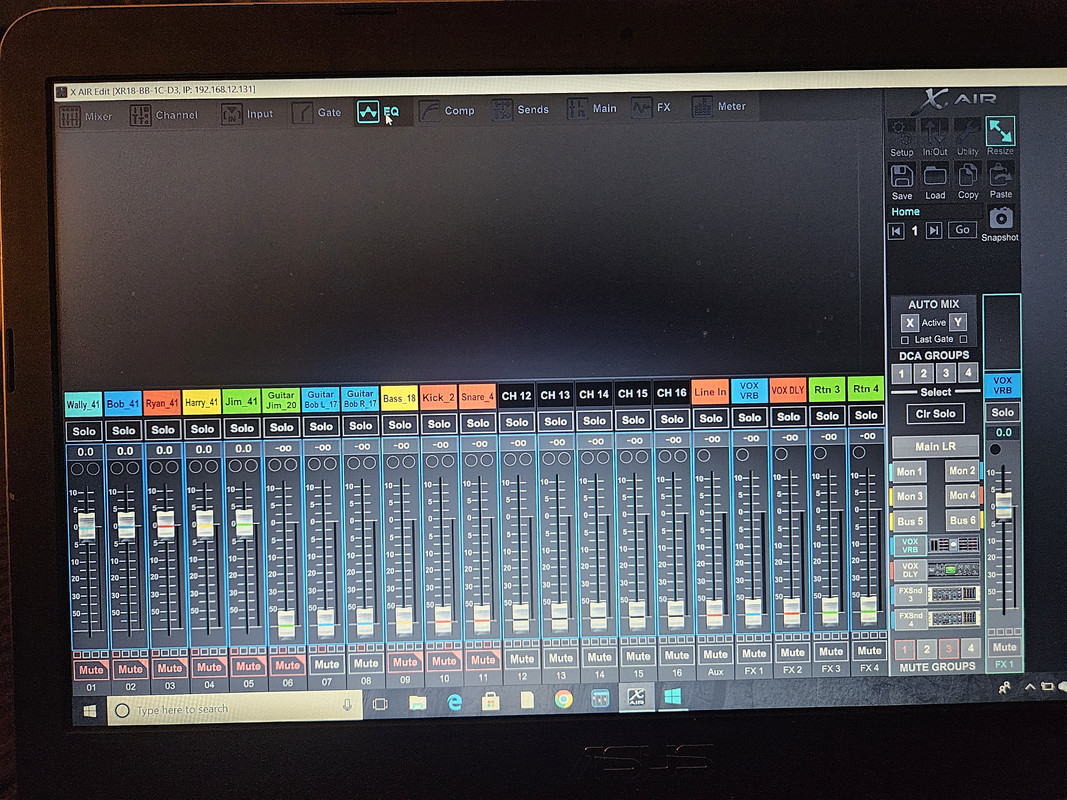The width and height of the screenshot is (1067, 800).
Task: Open the Setup gear icon
Action: pos(902,133)
